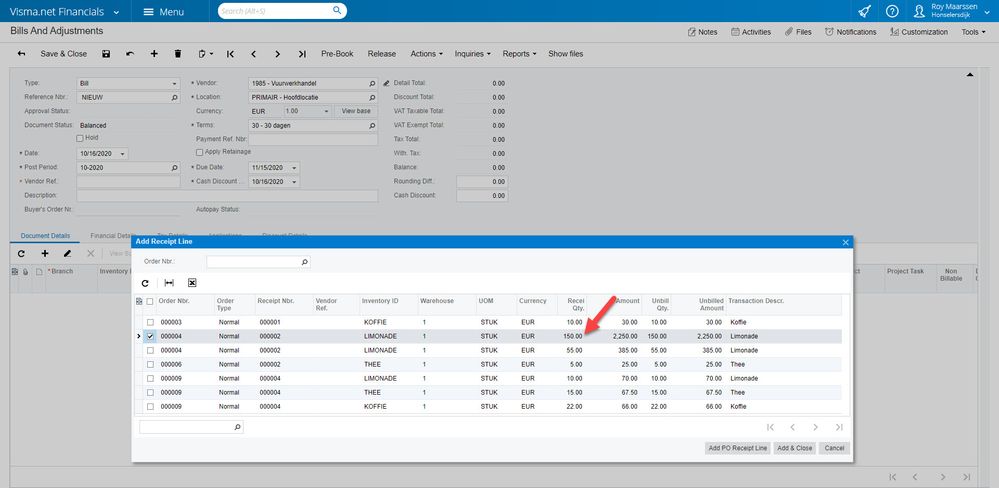The image size is (999, 488).
Task: Expand the Reports dropdown menu
Action: click(x=519, y=53)
